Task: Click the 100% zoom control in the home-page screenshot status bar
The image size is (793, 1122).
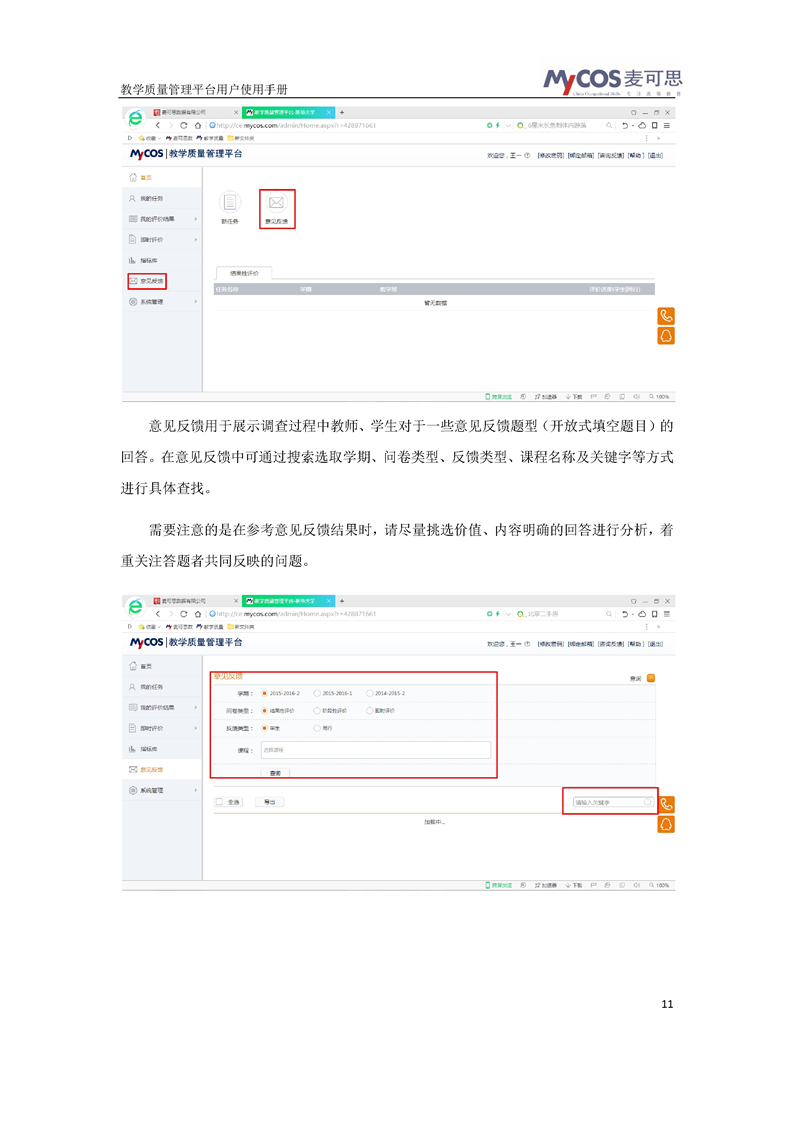Action: tap(659, 396)
